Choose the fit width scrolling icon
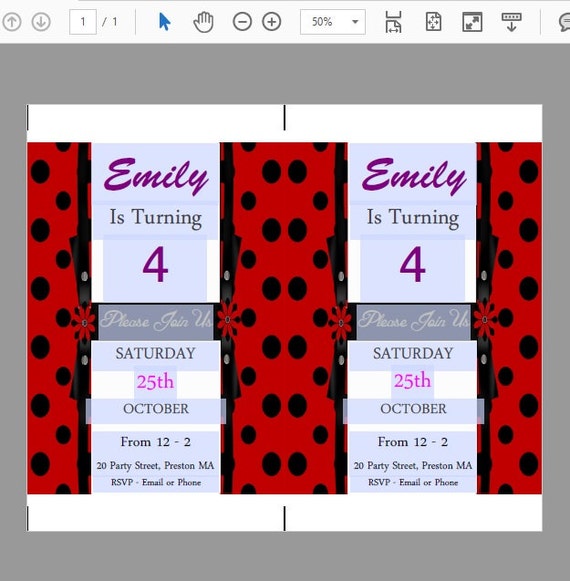Image resolution: width=570 pixels, height=581 pixels. pos(393,22)
